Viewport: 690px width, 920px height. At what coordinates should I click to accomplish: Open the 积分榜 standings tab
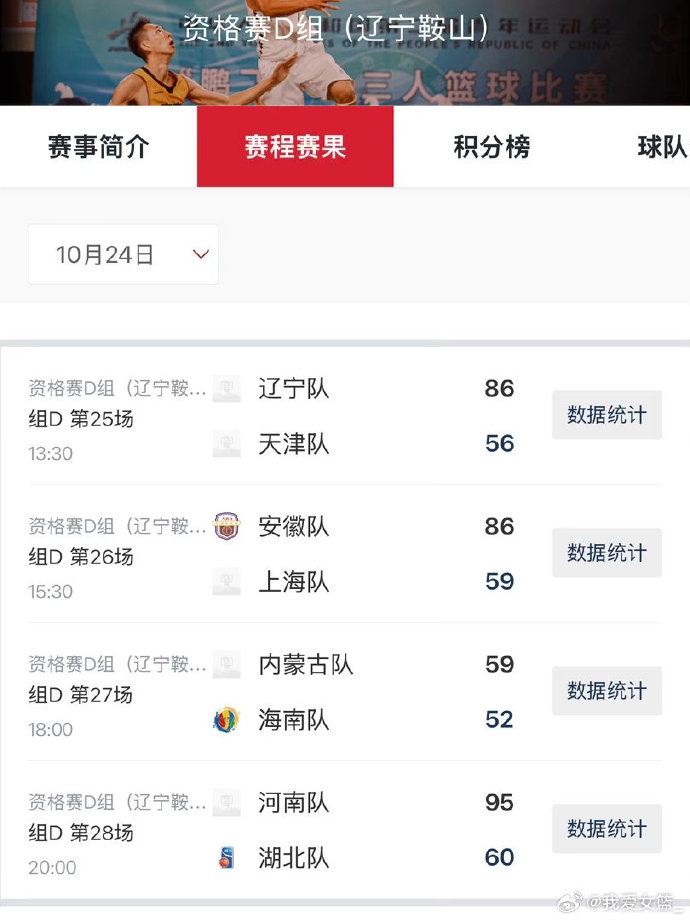coord(492,146)
